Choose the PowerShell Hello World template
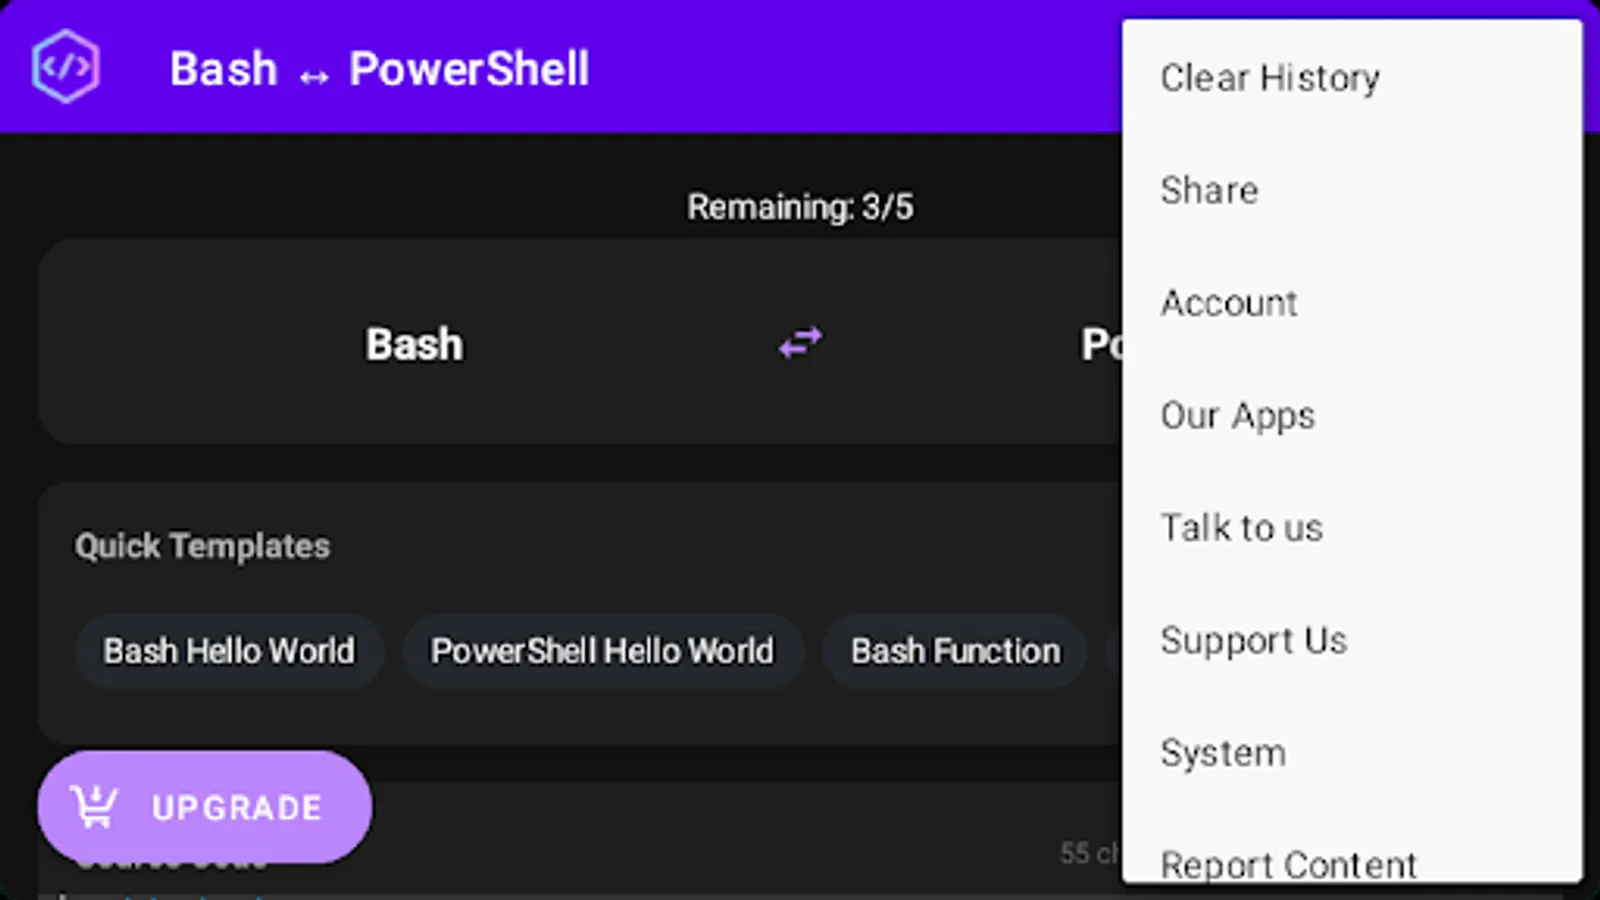1600x900 pixels. pos(602,650)
